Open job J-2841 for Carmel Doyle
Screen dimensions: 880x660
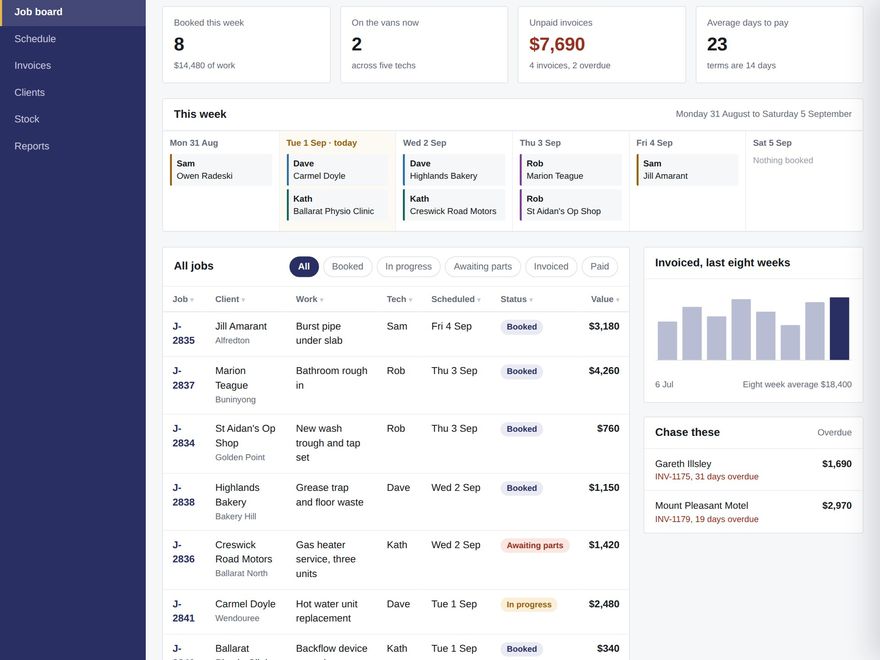coord(184,611)
